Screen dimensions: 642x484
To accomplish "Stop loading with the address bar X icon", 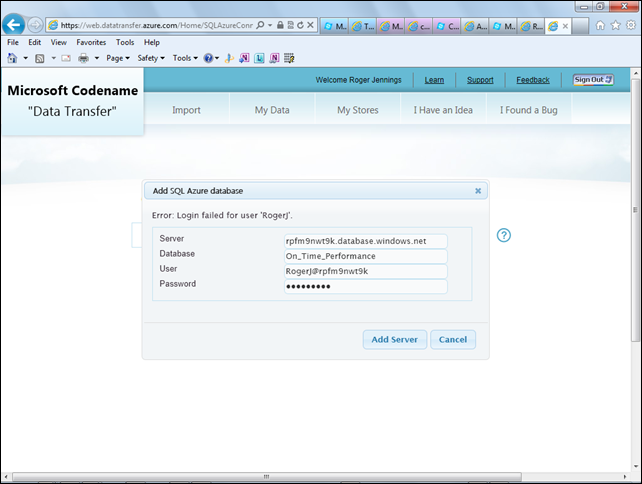I will pyautogui.click(x=310, y=25).
